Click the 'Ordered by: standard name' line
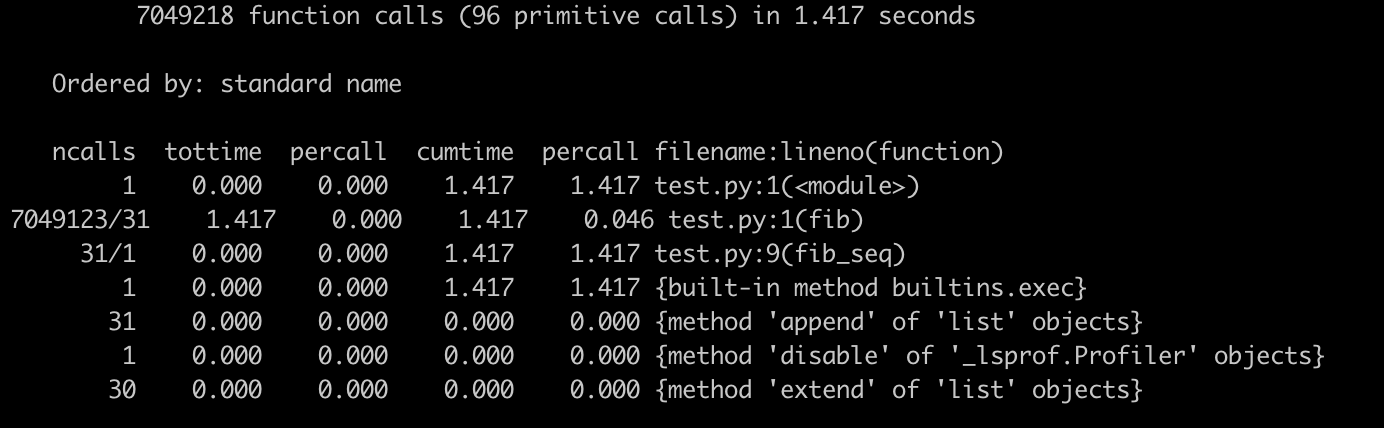Viewport: 1384px width, 428px height. click(227, 84)
